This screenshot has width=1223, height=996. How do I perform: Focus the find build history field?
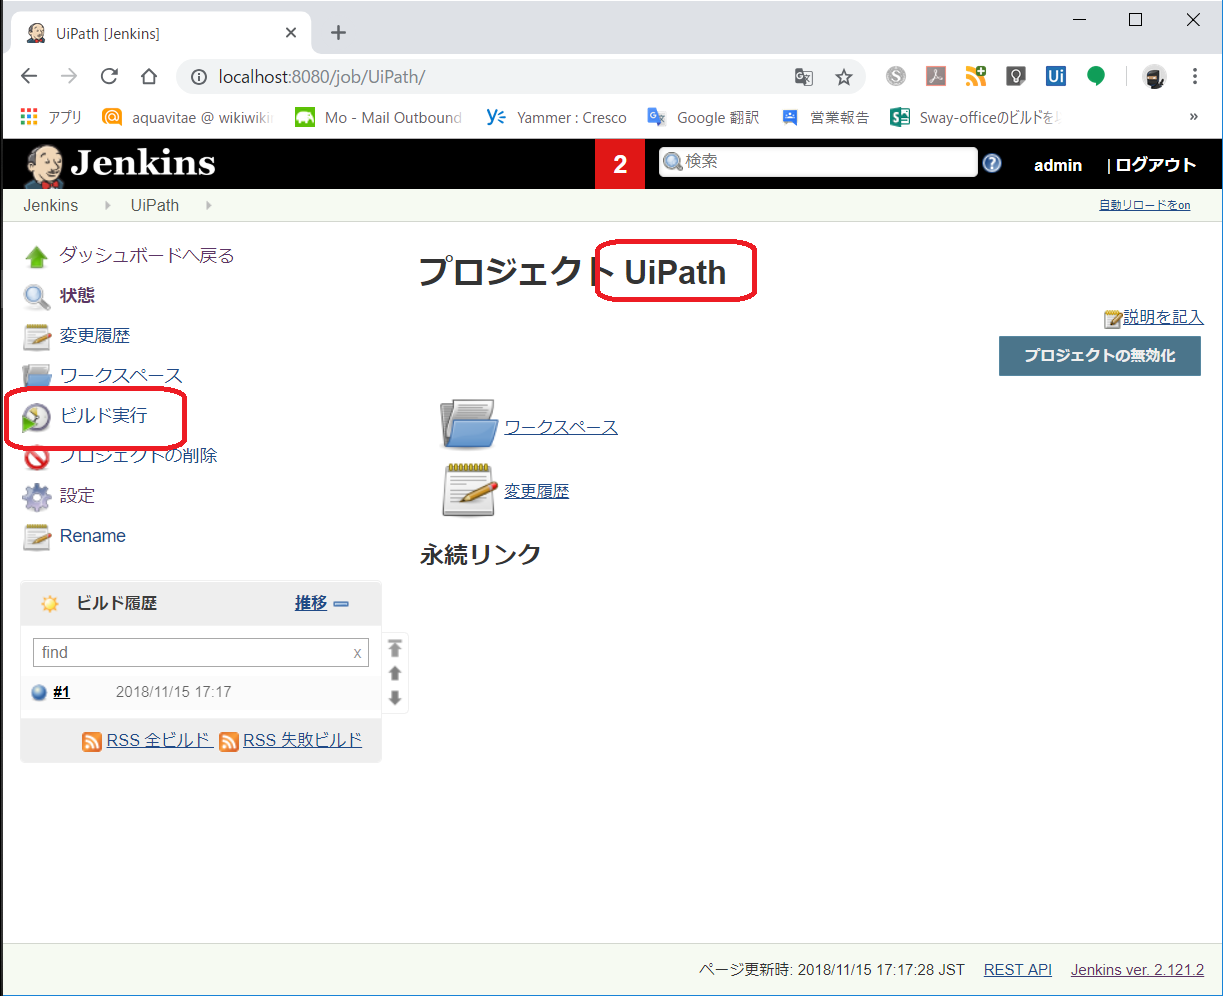(201, 653)
